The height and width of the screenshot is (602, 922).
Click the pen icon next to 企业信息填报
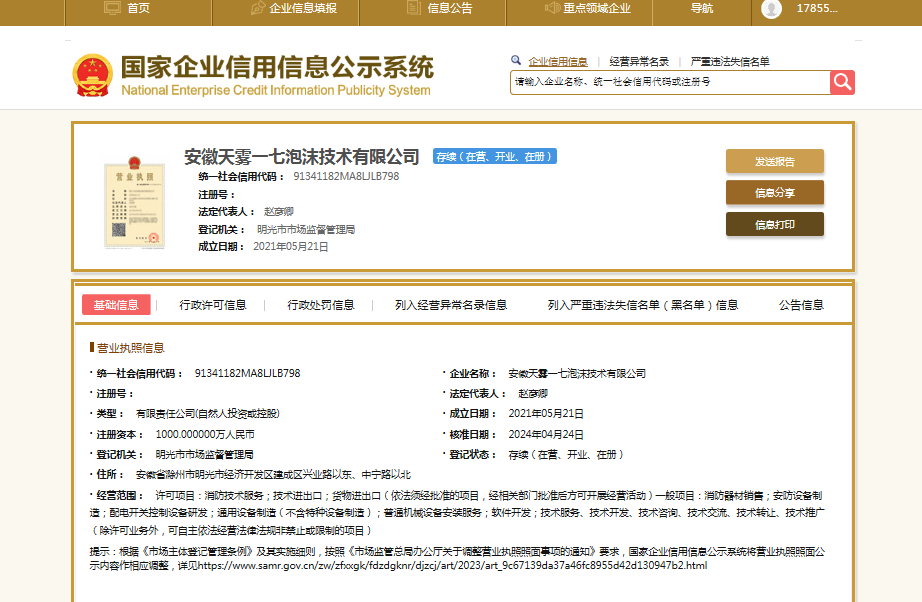click(x=258, y=8)
